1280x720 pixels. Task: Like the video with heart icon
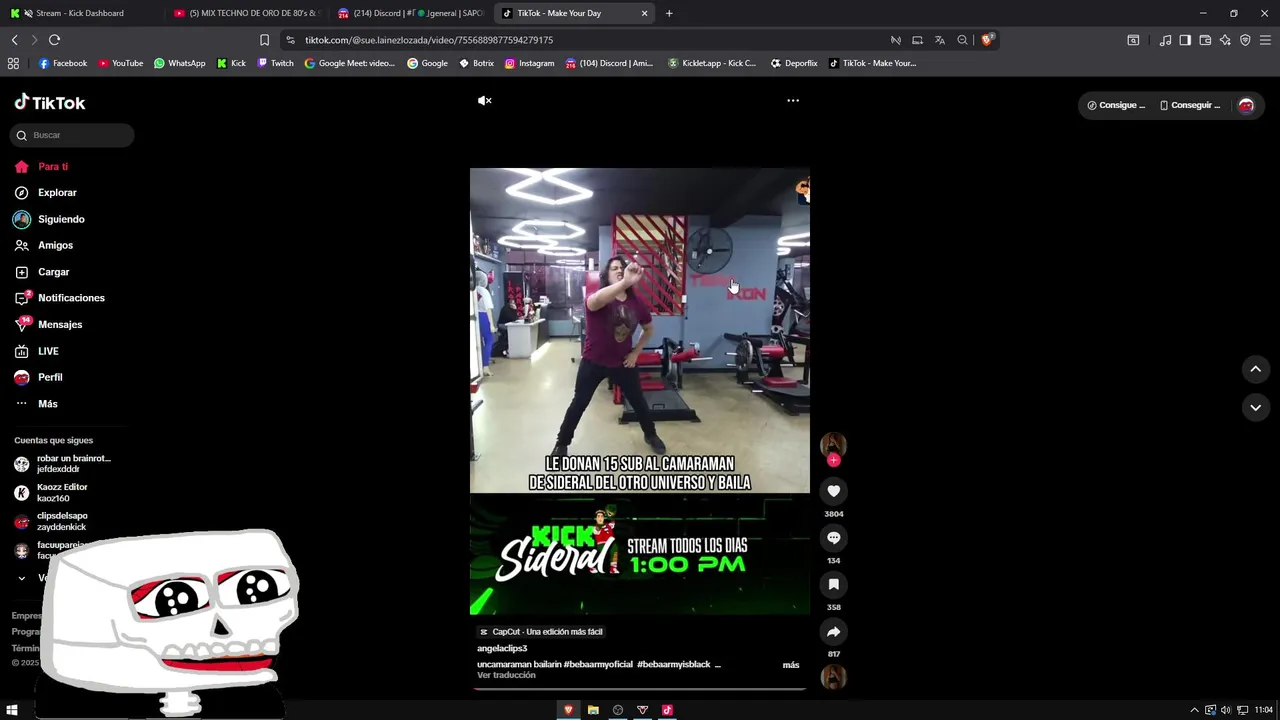833,491
